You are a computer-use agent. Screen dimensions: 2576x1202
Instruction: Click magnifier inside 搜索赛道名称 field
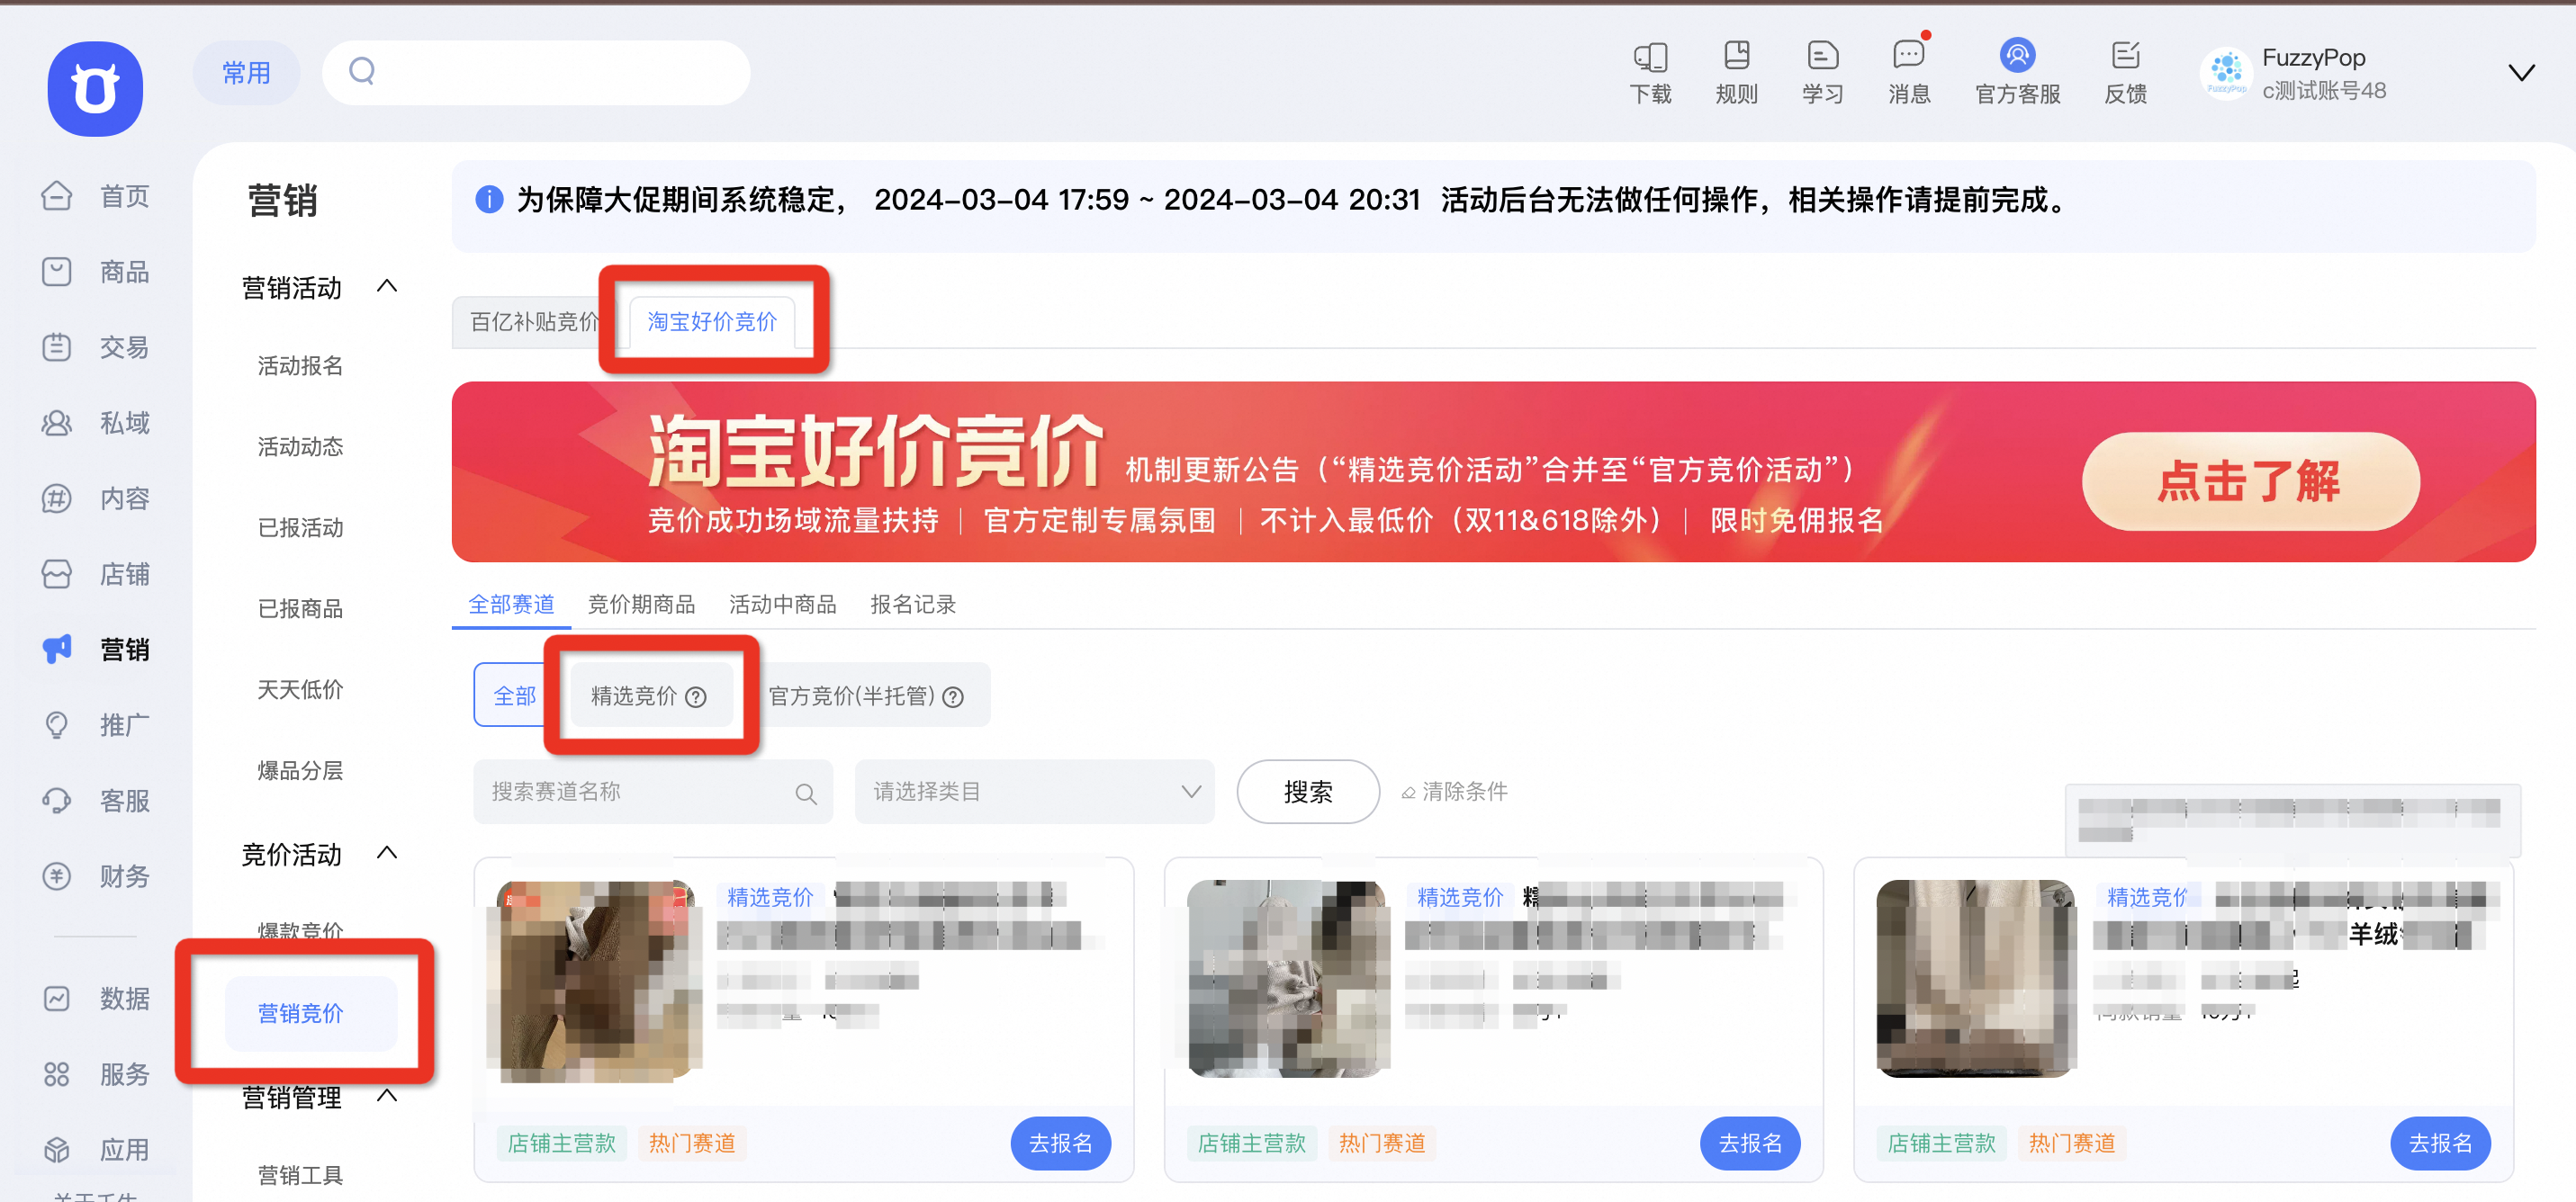[806, 794]
